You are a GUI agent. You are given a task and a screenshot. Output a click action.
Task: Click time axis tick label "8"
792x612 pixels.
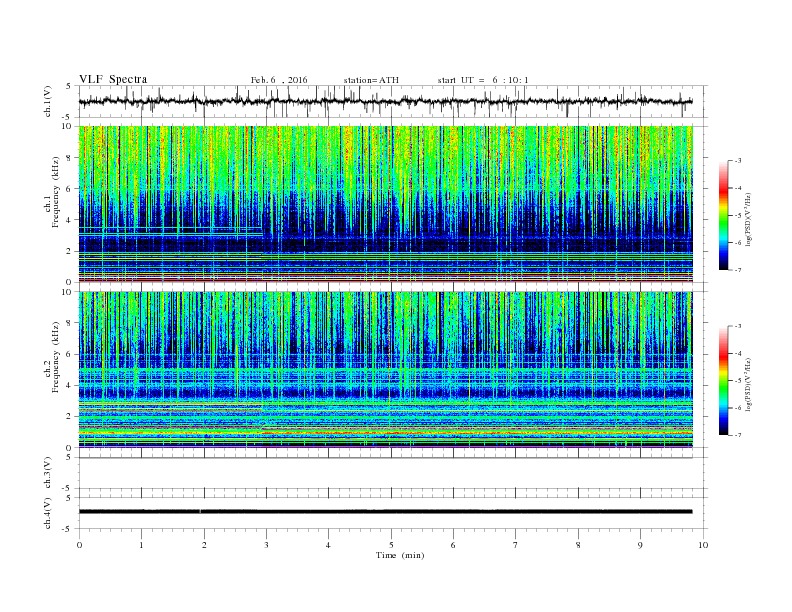(578, 545)
